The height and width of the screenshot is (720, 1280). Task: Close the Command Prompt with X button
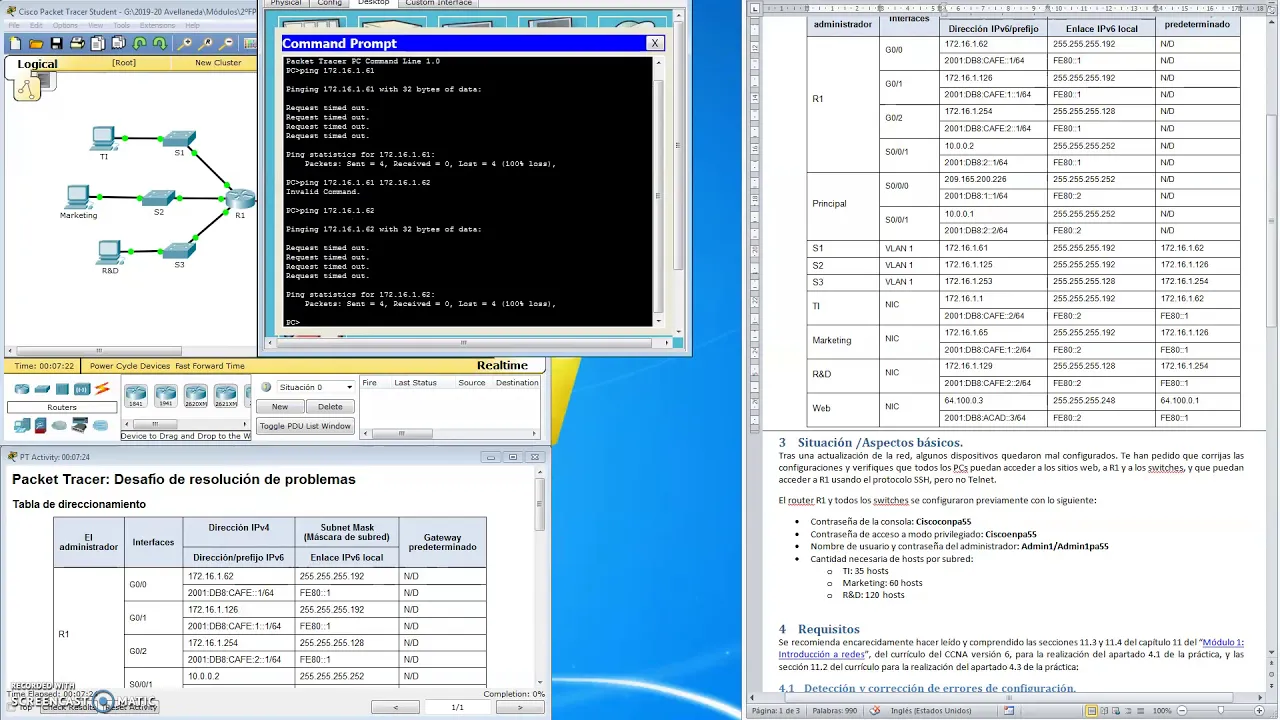coord(654,43)
